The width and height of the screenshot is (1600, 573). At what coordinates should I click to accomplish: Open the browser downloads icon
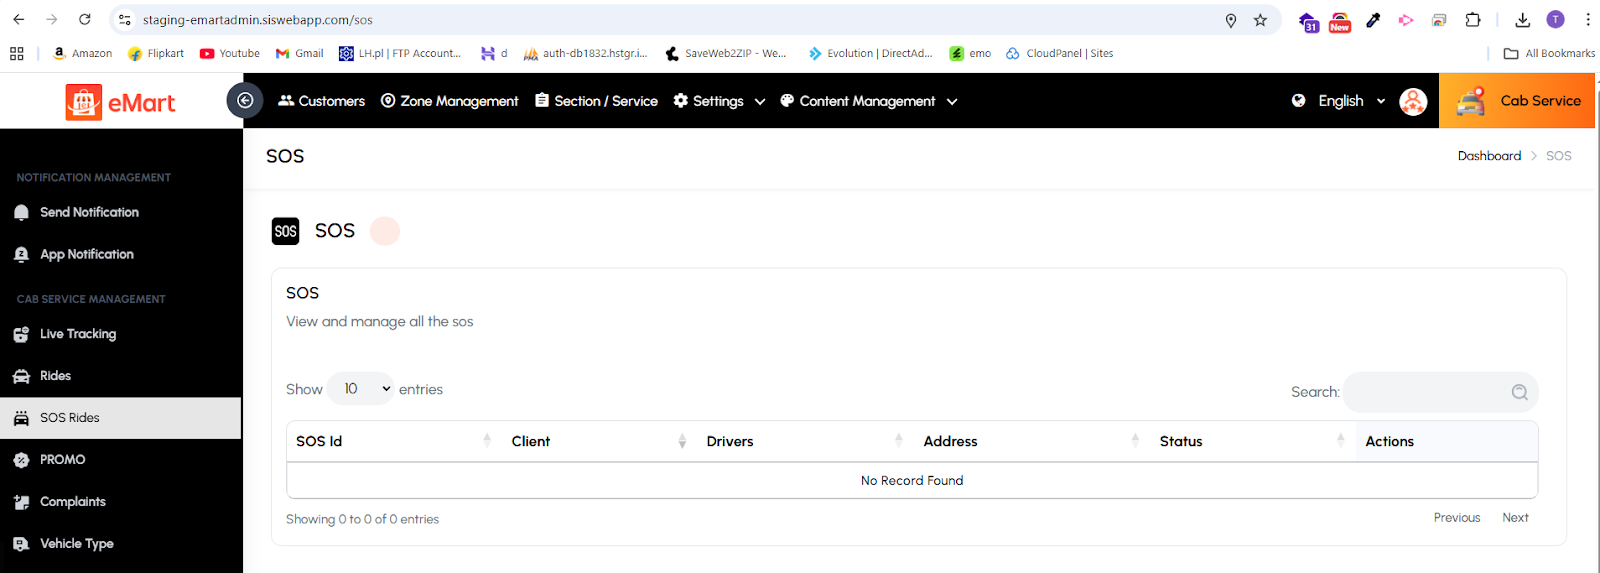[1522, 20]
